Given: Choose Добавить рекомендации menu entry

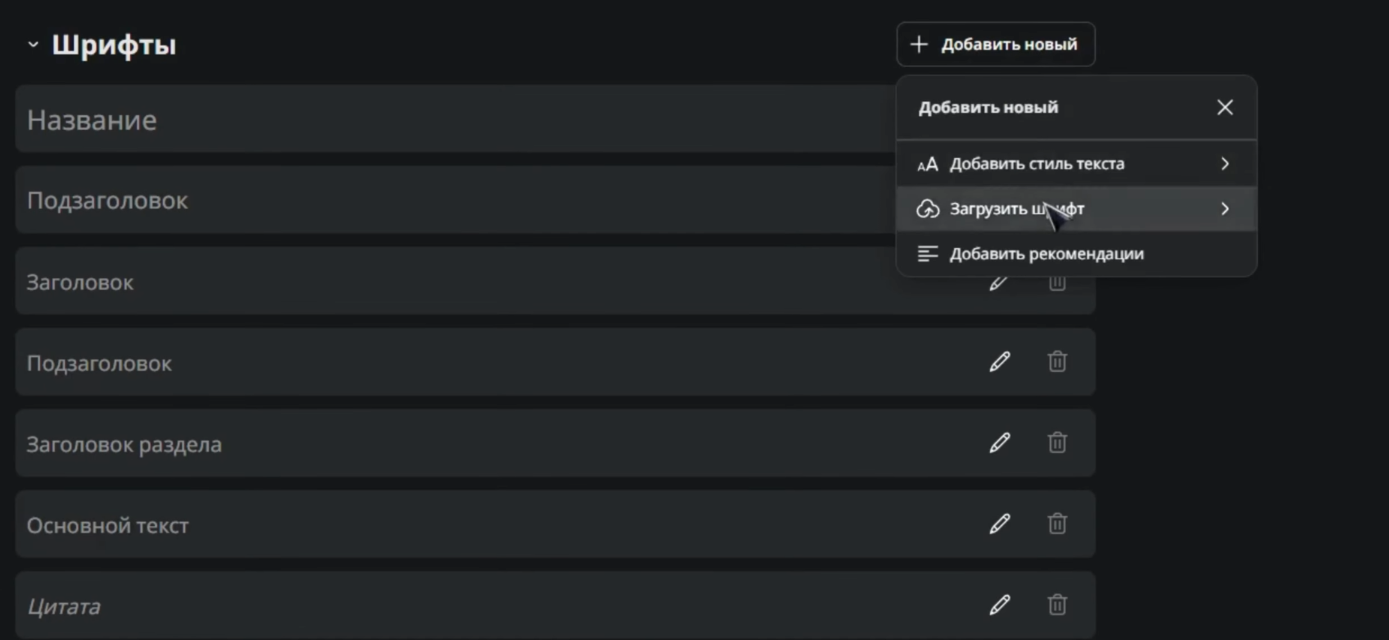Looking at the screenshot, I should [1046, 254].
